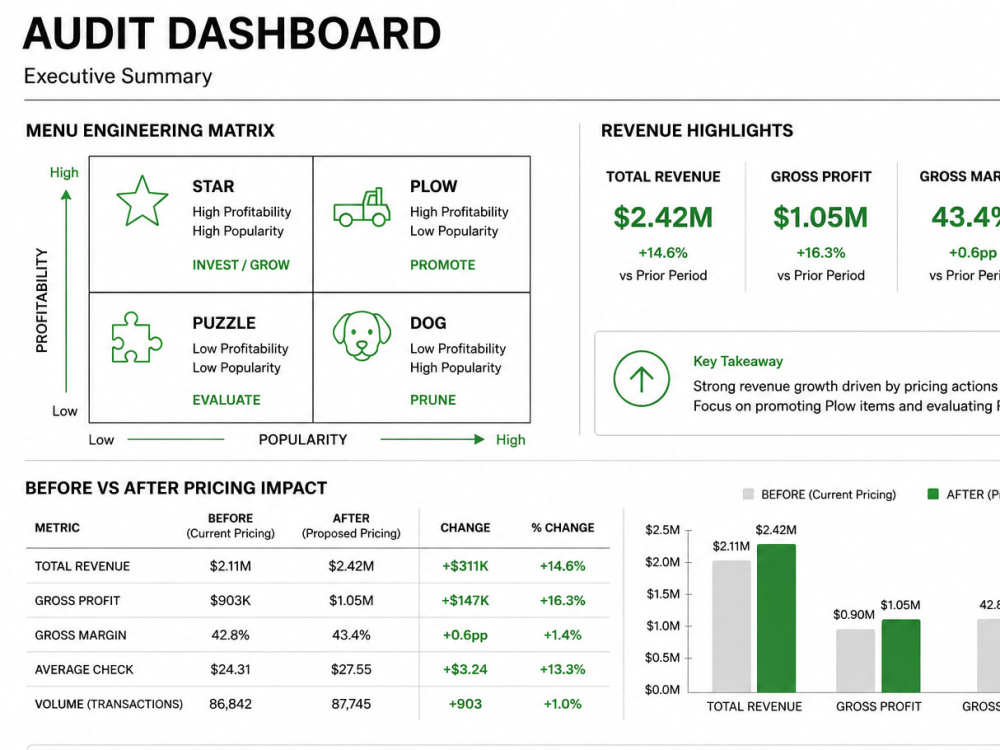Click the Star icon in the matrix

pos(142,201)
